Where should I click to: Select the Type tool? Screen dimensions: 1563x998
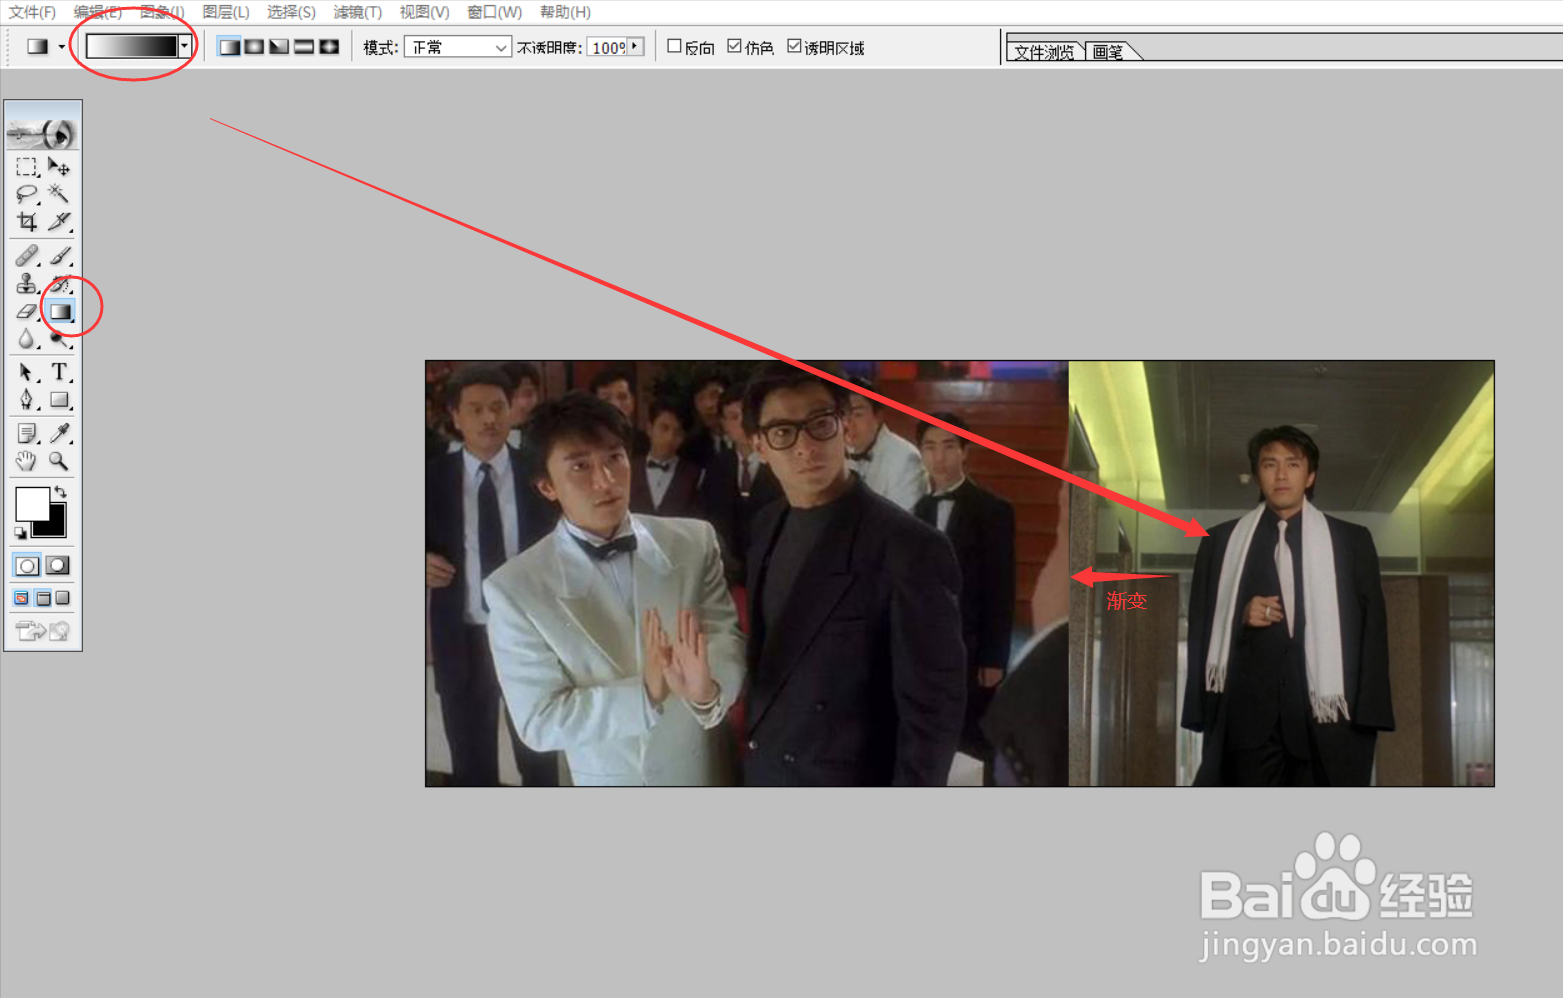tap(59, 372)
